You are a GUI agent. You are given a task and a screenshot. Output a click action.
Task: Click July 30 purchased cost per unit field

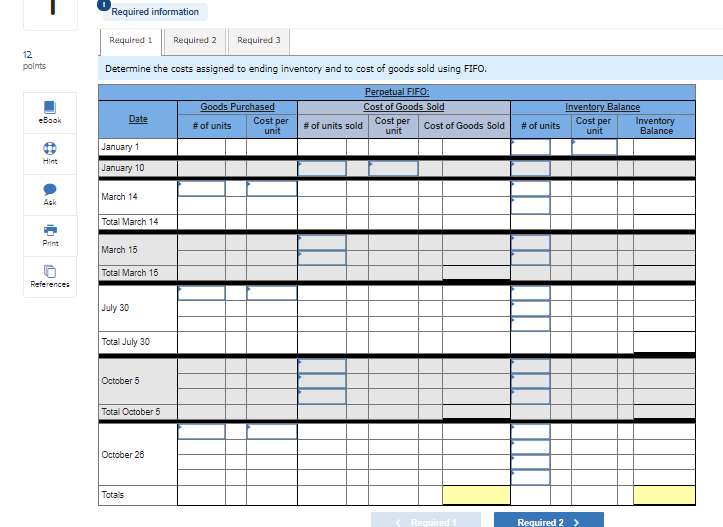(x=272, y=293)
